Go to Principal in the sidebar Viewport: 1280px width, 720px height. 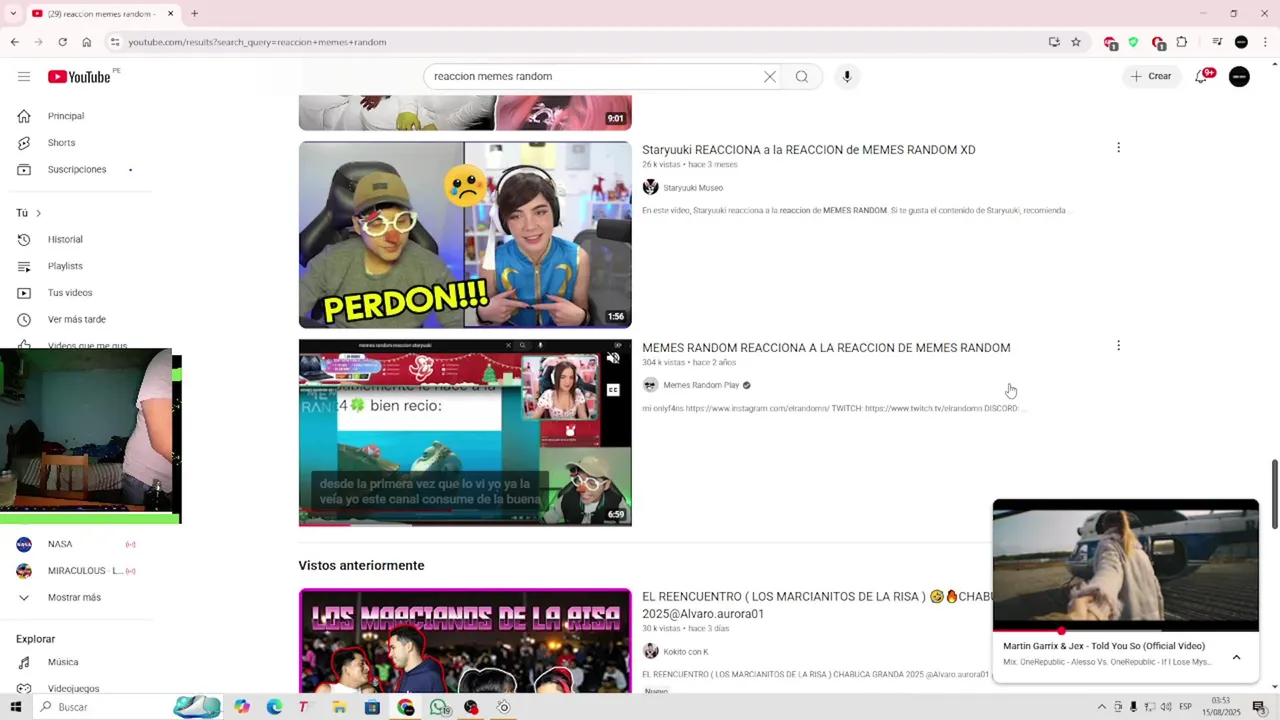click(x=65, y=116)
